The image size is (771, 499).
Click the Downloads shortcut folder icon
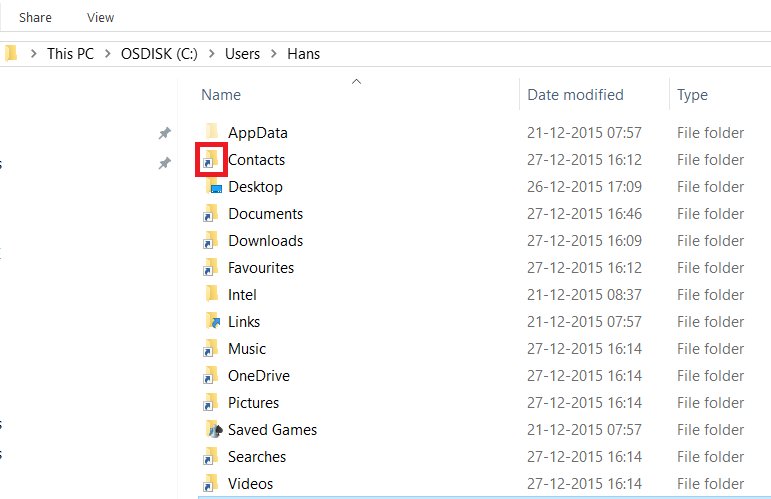click(x=210, y=240)
